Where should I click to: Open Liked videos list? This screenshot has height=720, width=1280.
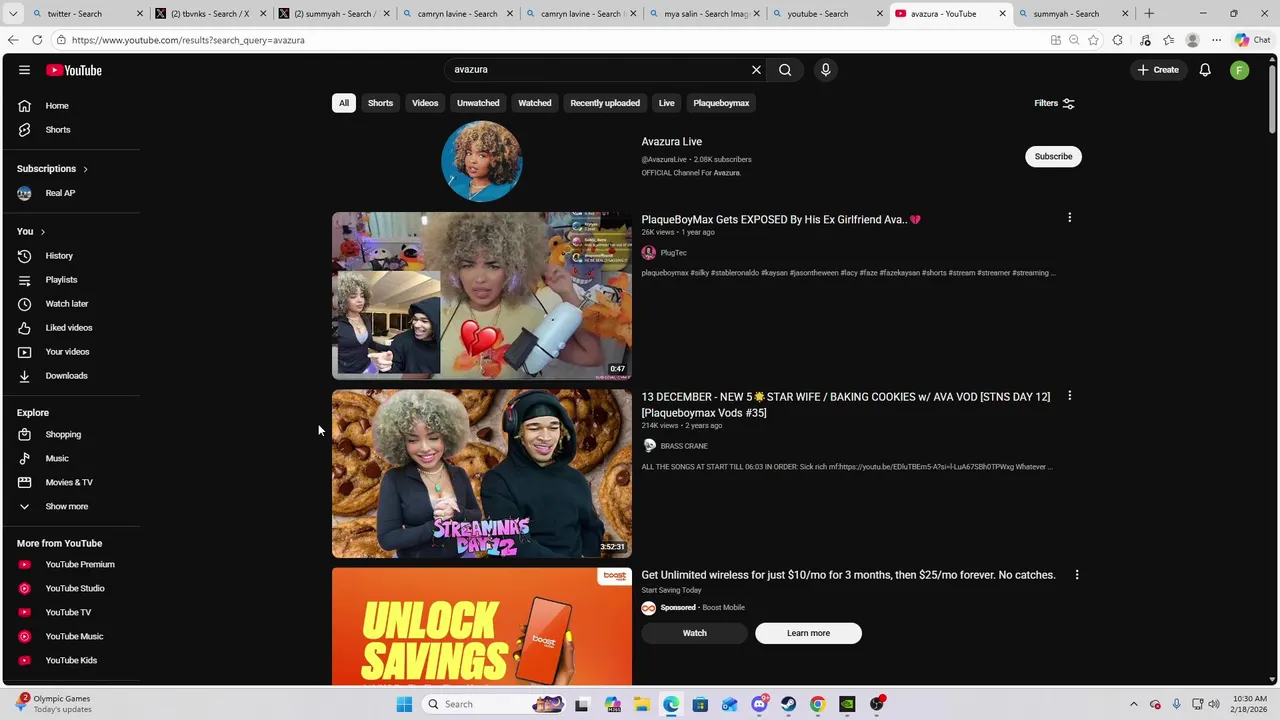(70, 327)
